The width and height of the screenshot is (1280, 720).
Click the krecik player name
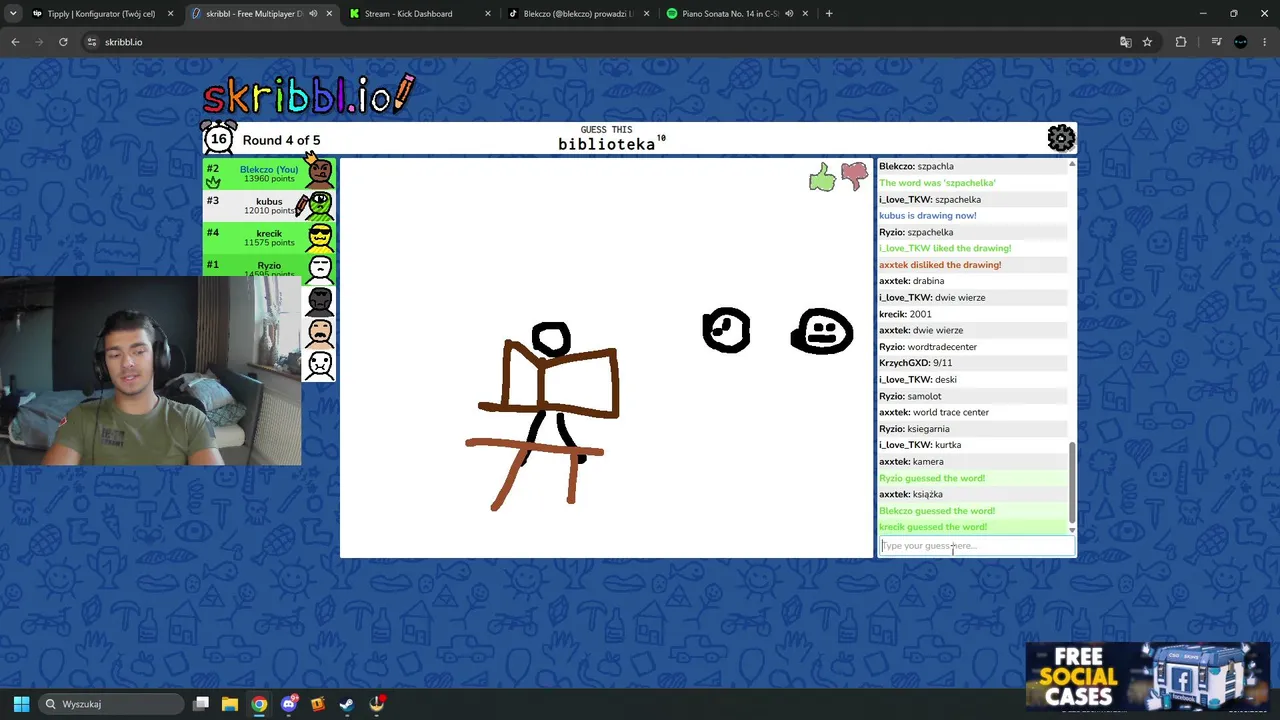click(x=269, y=233)
